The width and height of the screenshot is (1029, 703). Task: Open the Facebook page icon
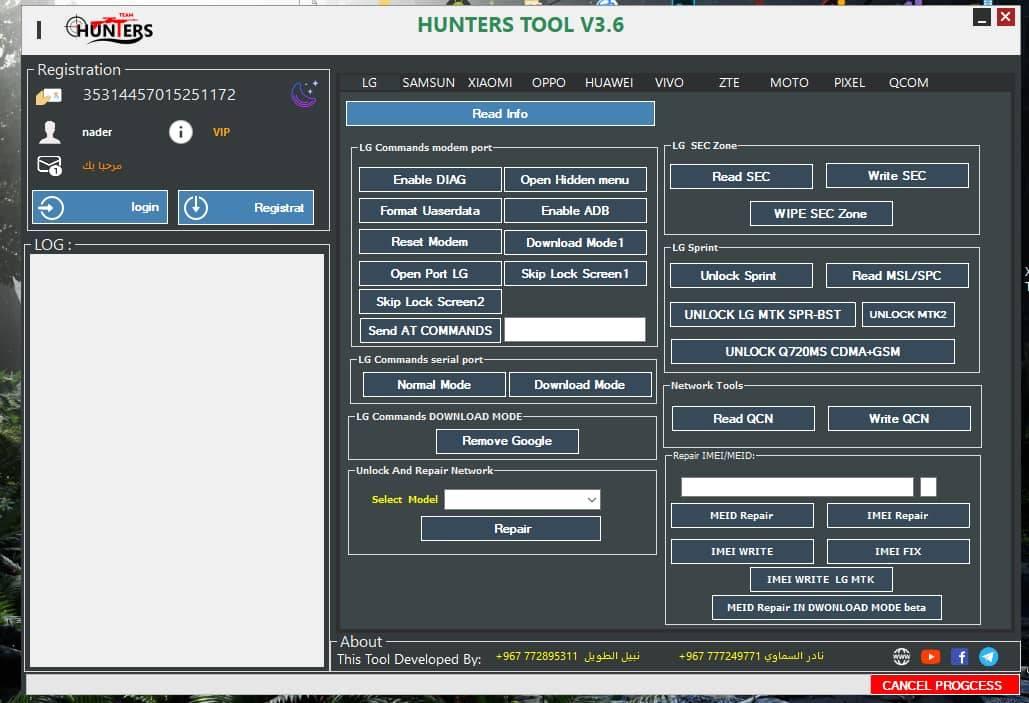[959, 656]
